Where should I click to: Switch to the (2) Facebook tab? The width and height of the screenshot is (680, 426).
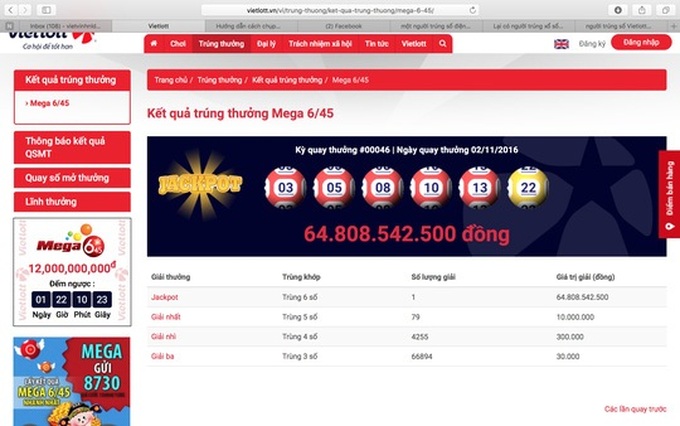pos(343,26)
